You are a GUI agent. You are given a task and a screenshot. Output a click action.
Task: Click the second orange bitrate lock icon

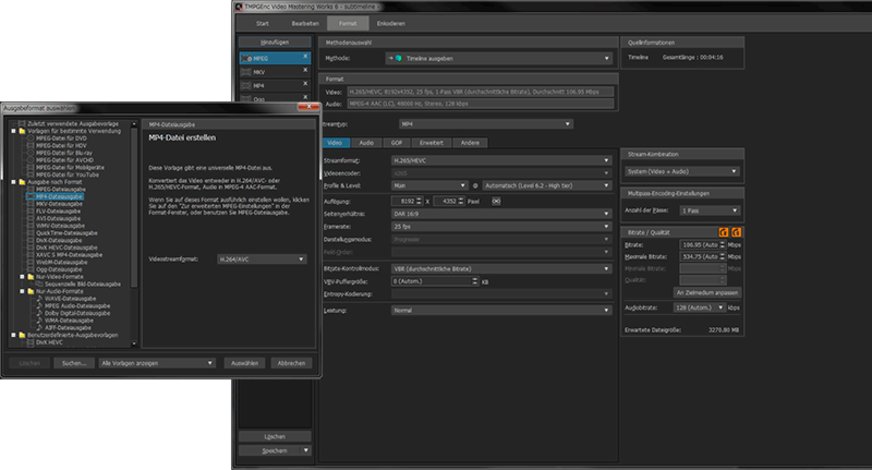[x=735, y=232]
